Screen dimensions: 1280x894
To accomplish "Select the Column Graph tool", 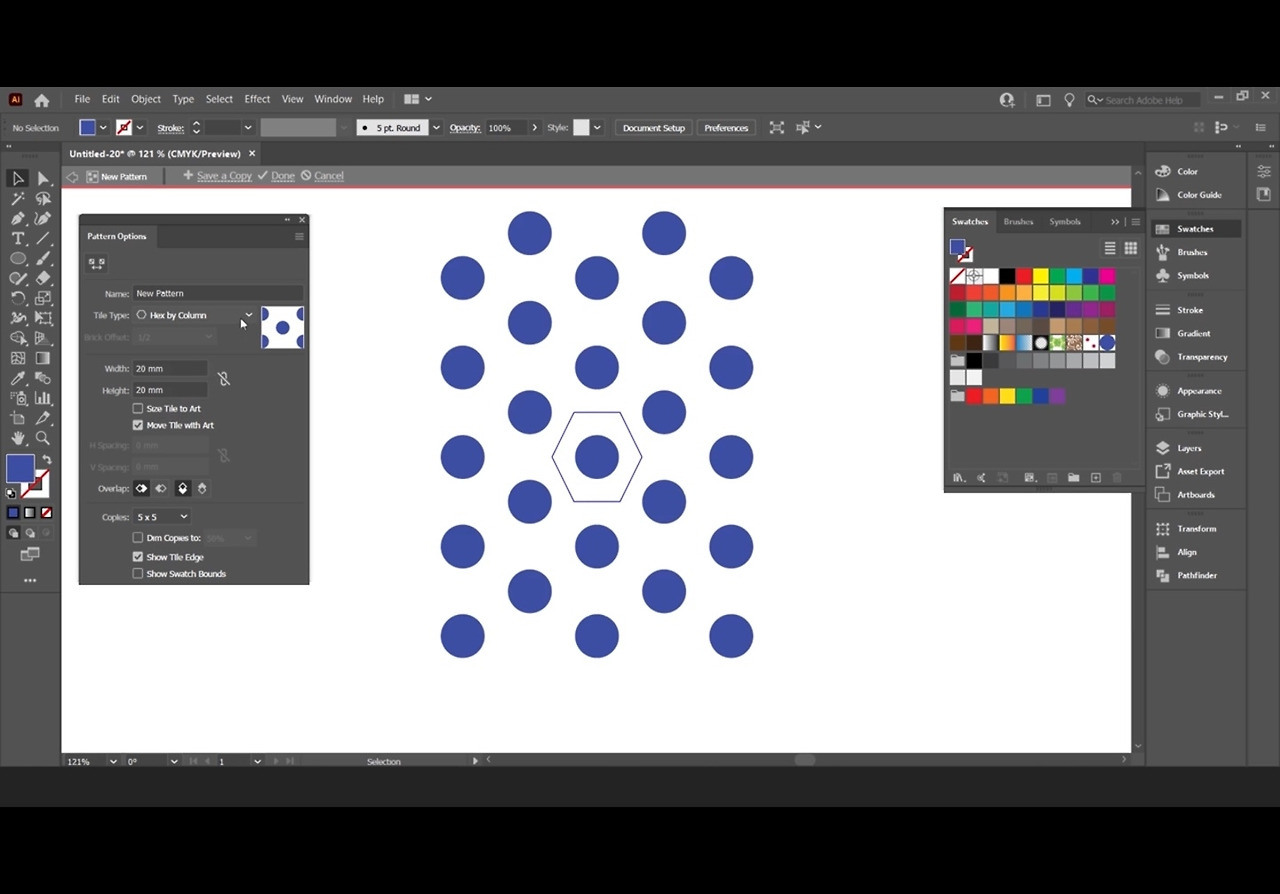I will 43,398.
